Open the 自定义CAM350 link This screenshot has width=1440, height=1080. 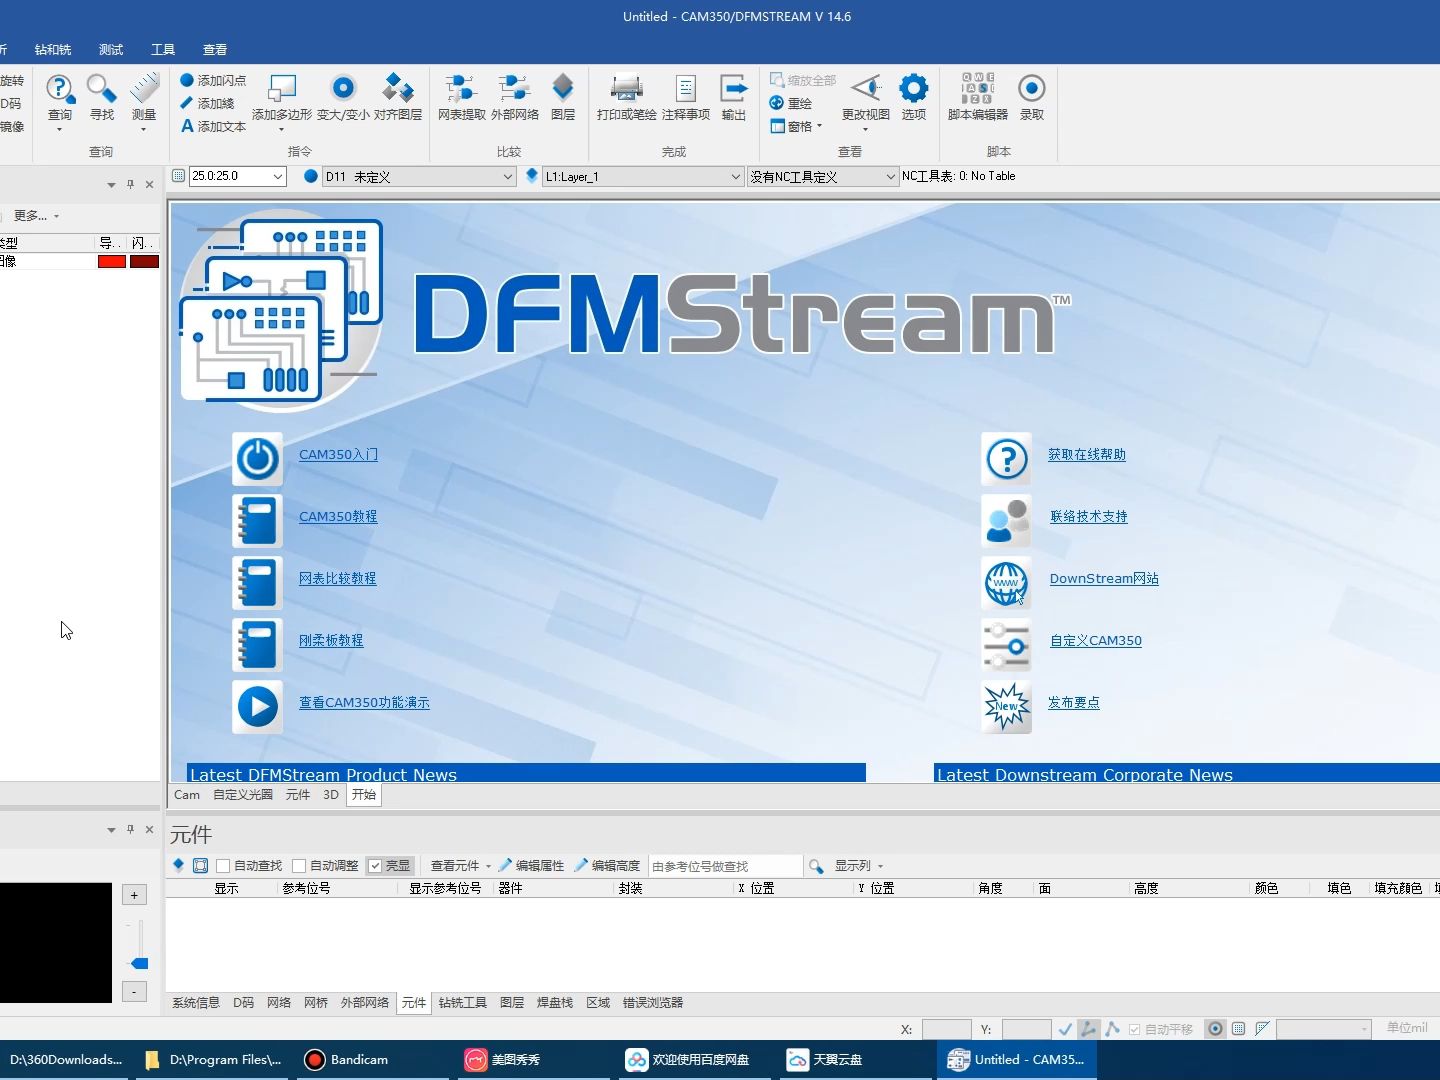click(x=1096, y=641)
